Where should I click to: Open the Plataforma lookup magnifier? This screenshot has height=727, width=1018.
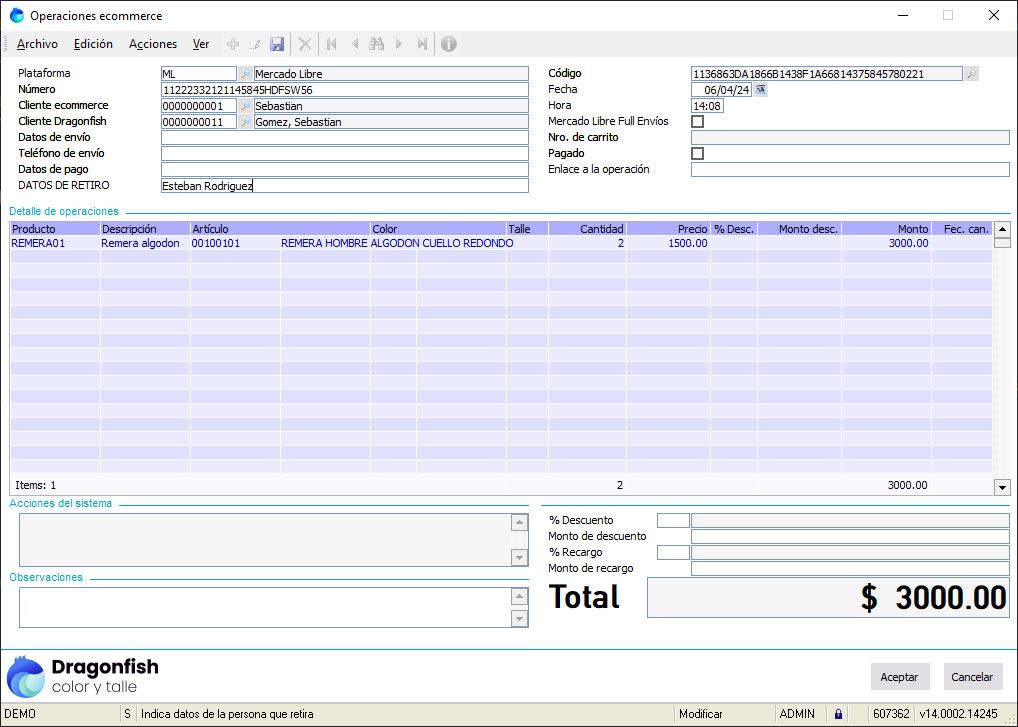click(245, 74)
